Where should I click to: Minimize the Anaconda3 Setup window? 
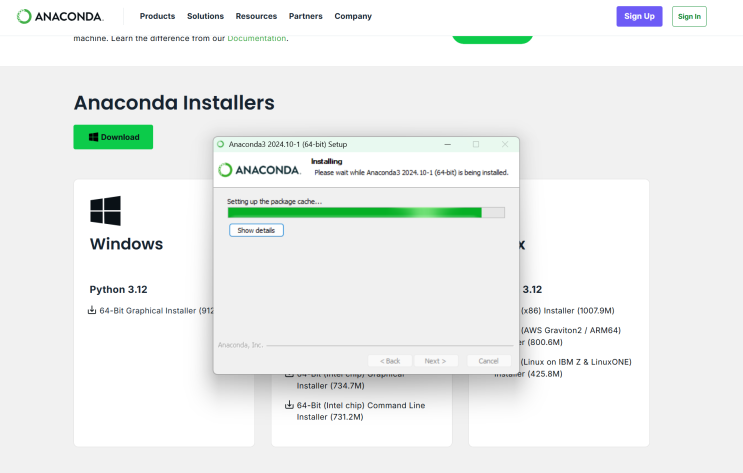coord(447,144)
